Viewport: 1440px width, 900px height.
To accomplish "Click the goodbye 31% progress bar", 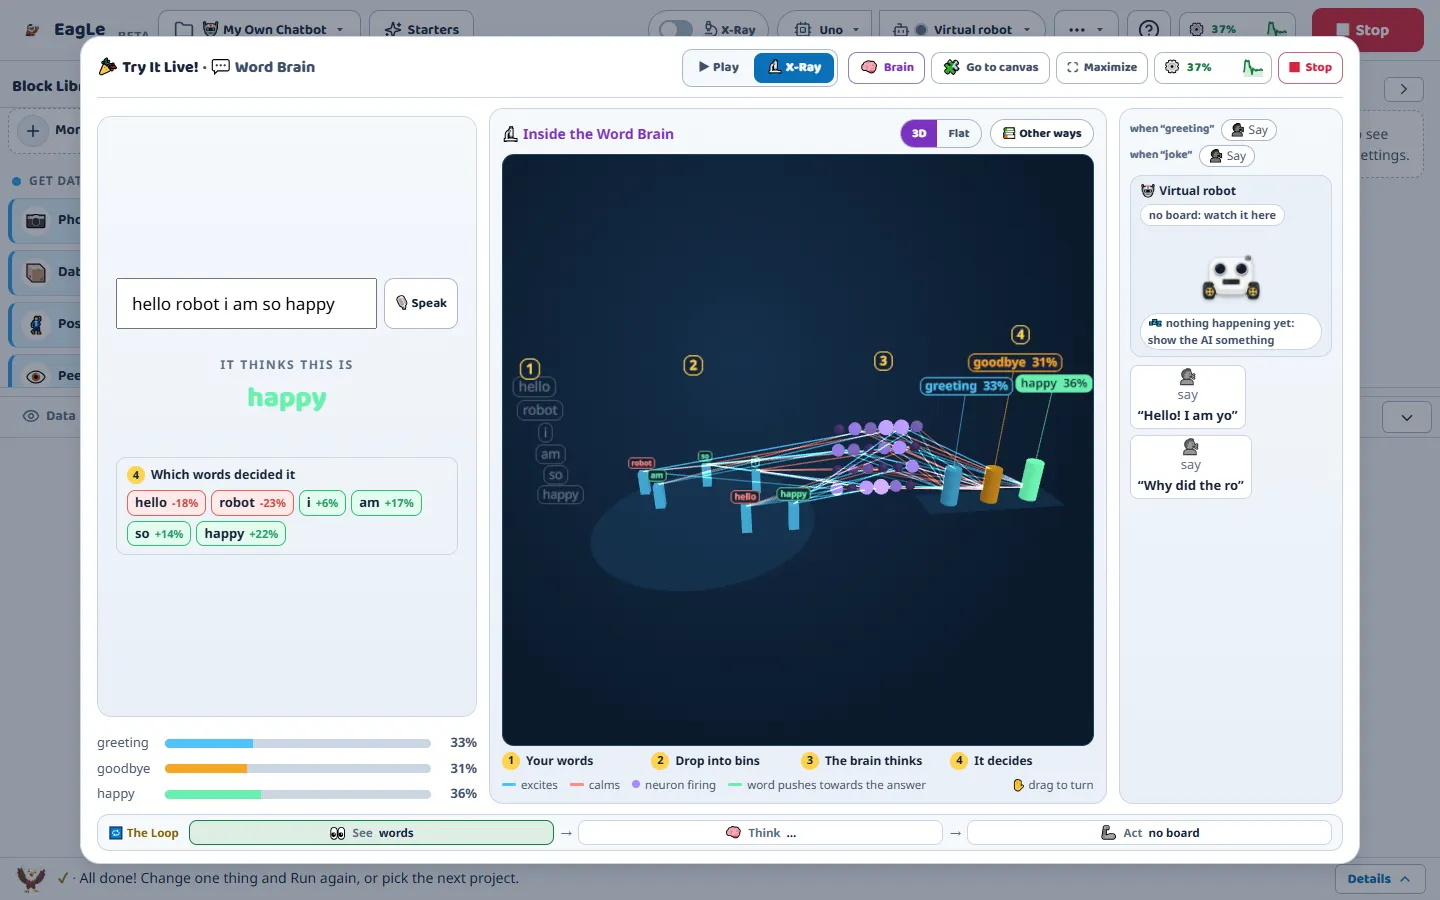I will pos(297,769).
